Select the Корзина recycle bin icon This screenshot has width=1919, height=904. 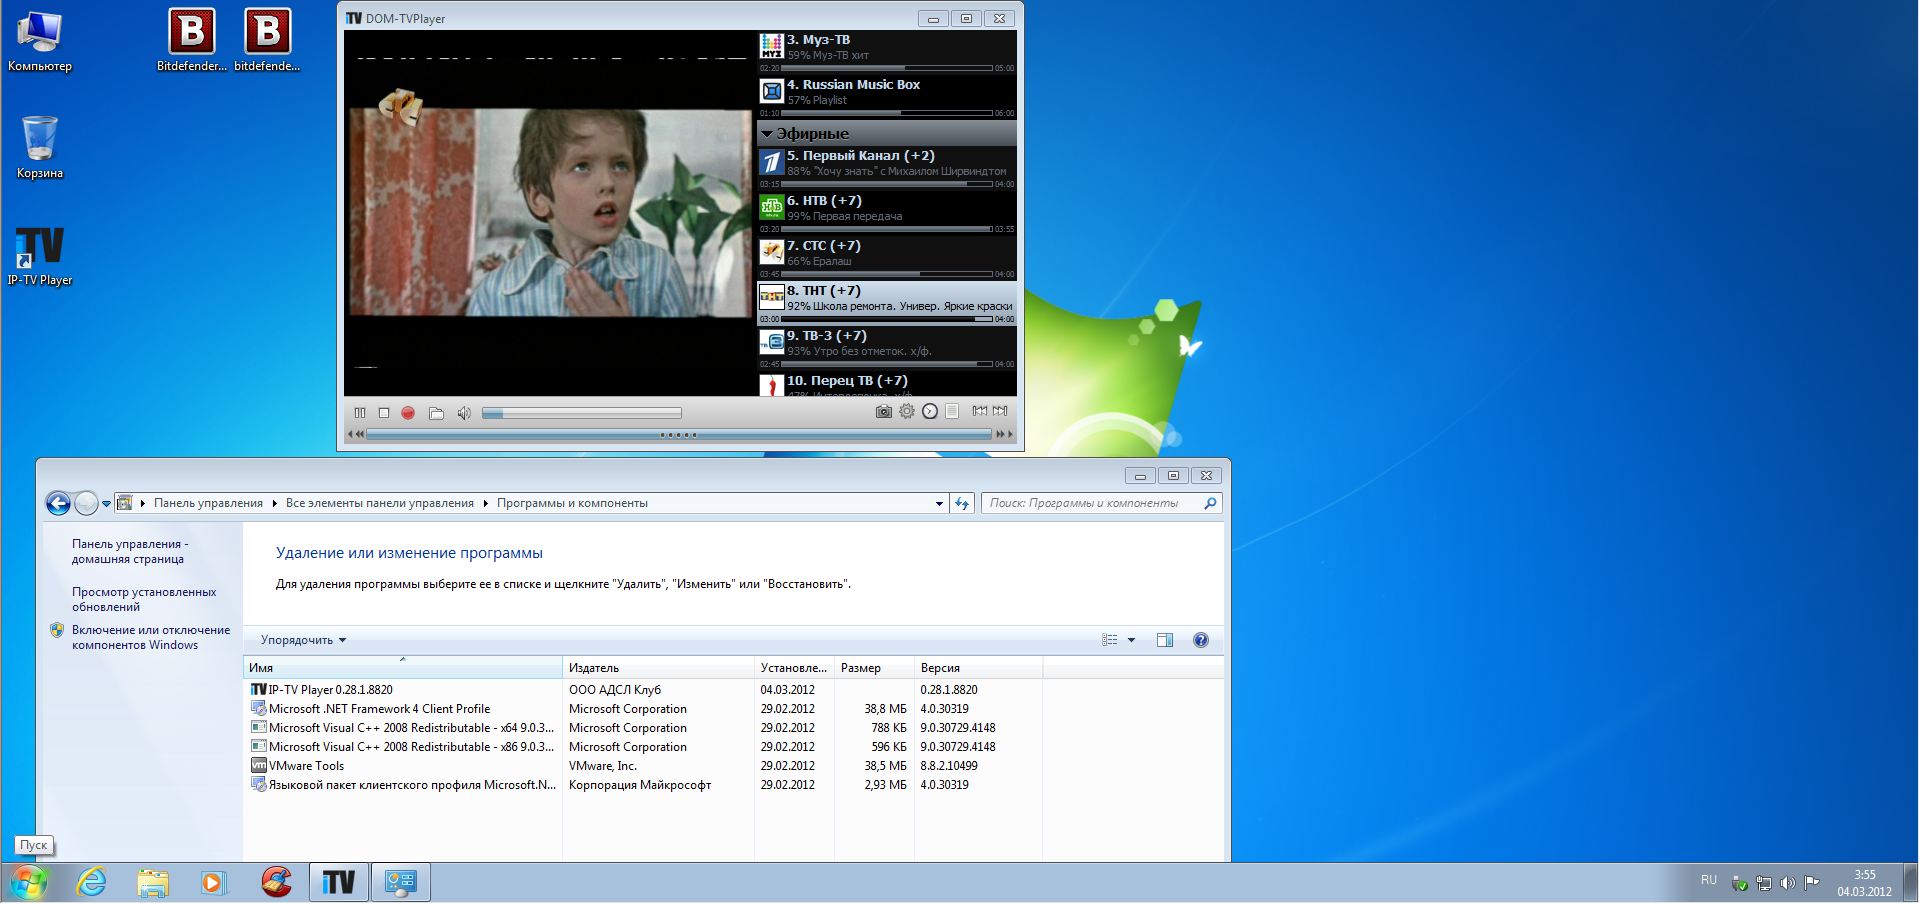(x=40, y=147)
